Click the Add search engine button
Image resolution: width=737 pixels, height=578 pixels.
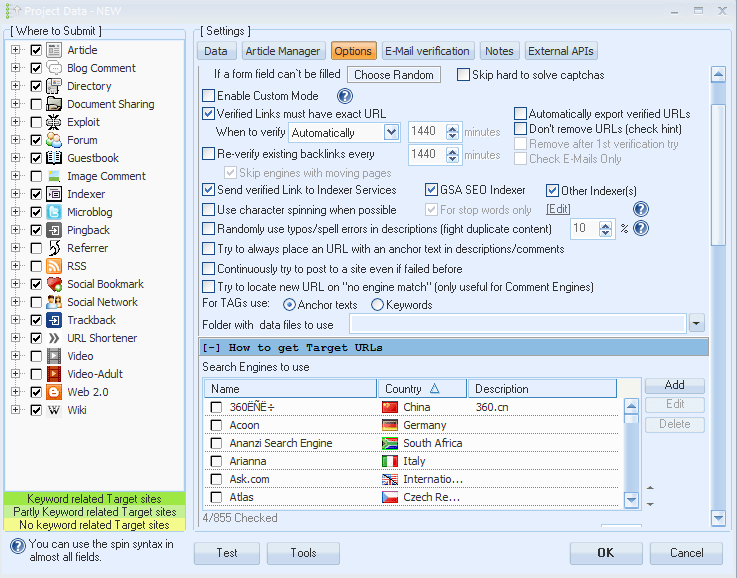(x=675, y=385)
